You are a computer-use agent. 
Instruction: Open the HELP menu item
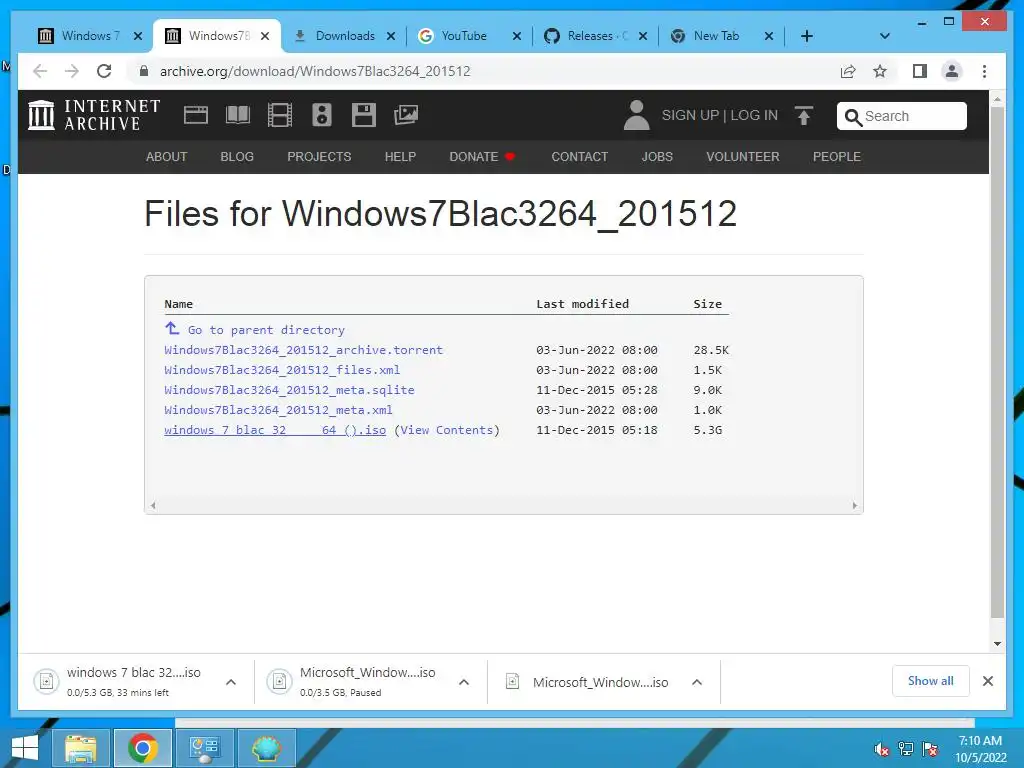point(400,157)
